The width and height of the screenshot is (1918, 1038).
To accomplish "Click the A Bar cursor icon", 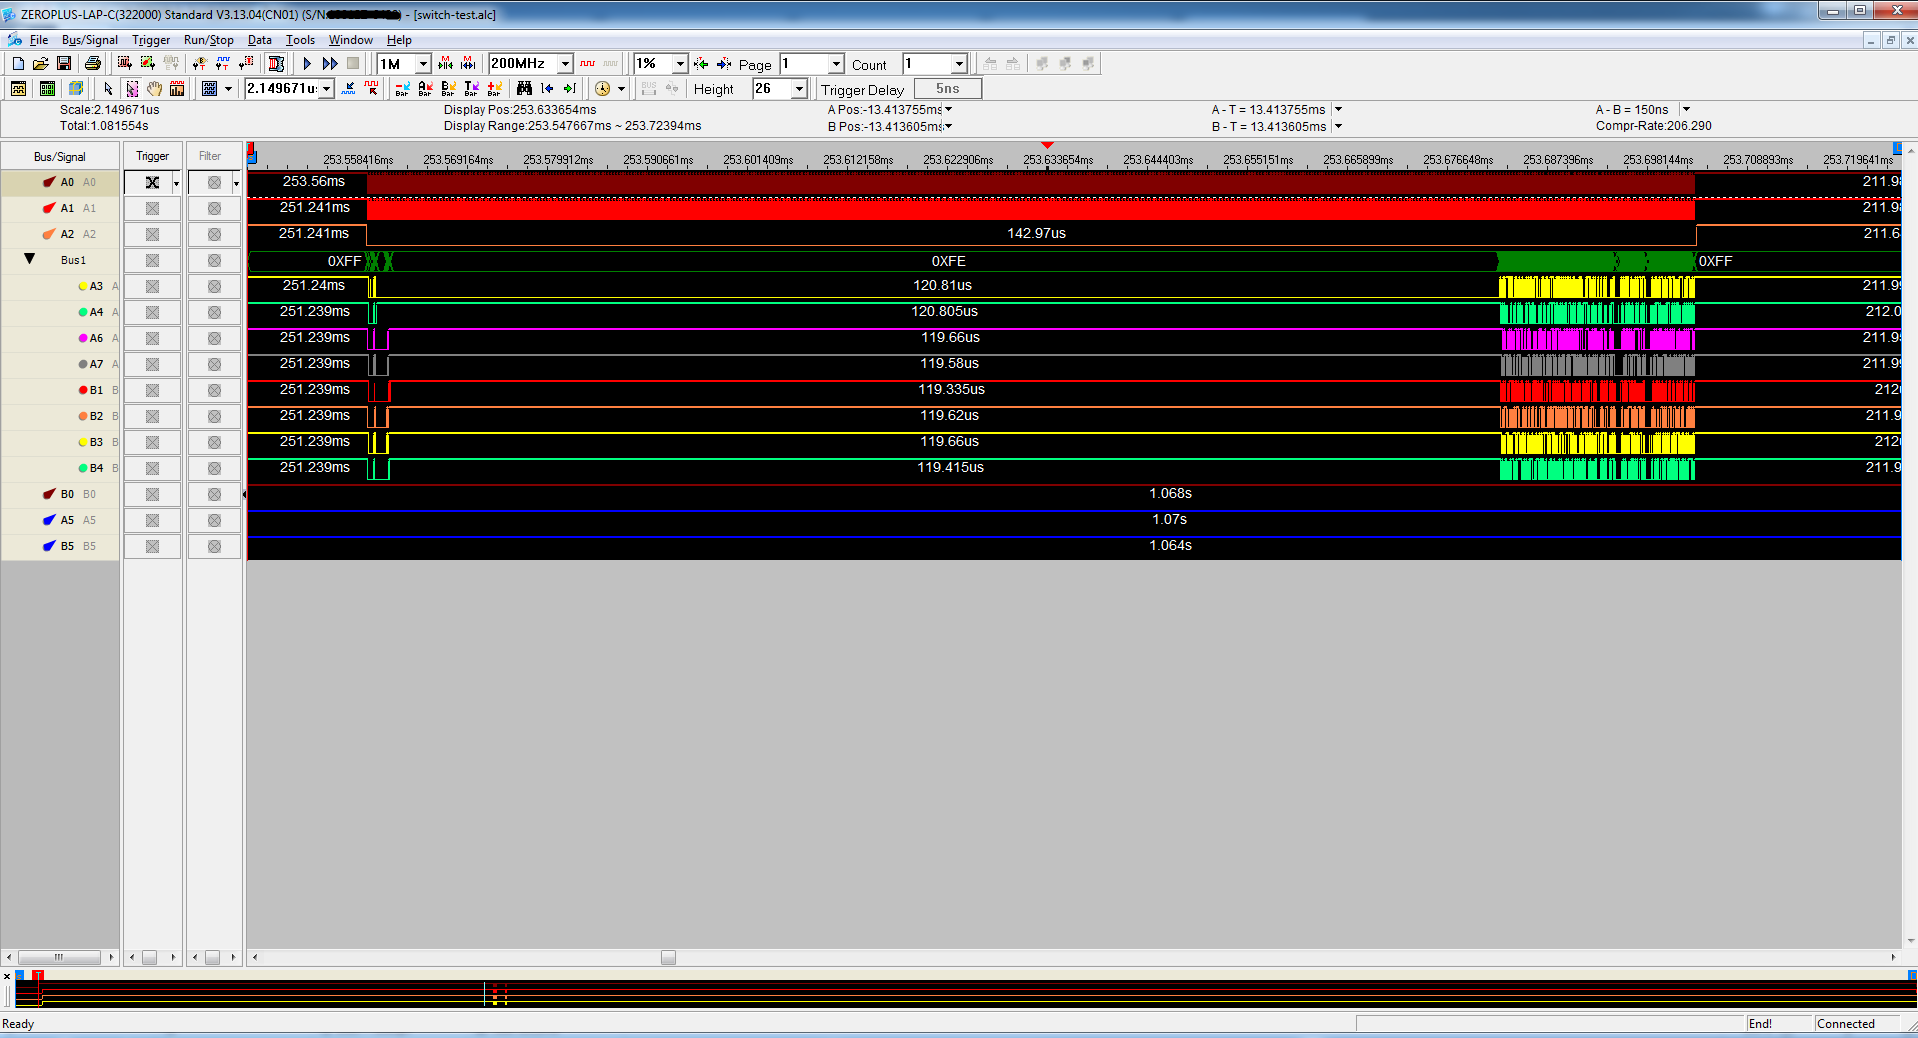I will [425, 89].
